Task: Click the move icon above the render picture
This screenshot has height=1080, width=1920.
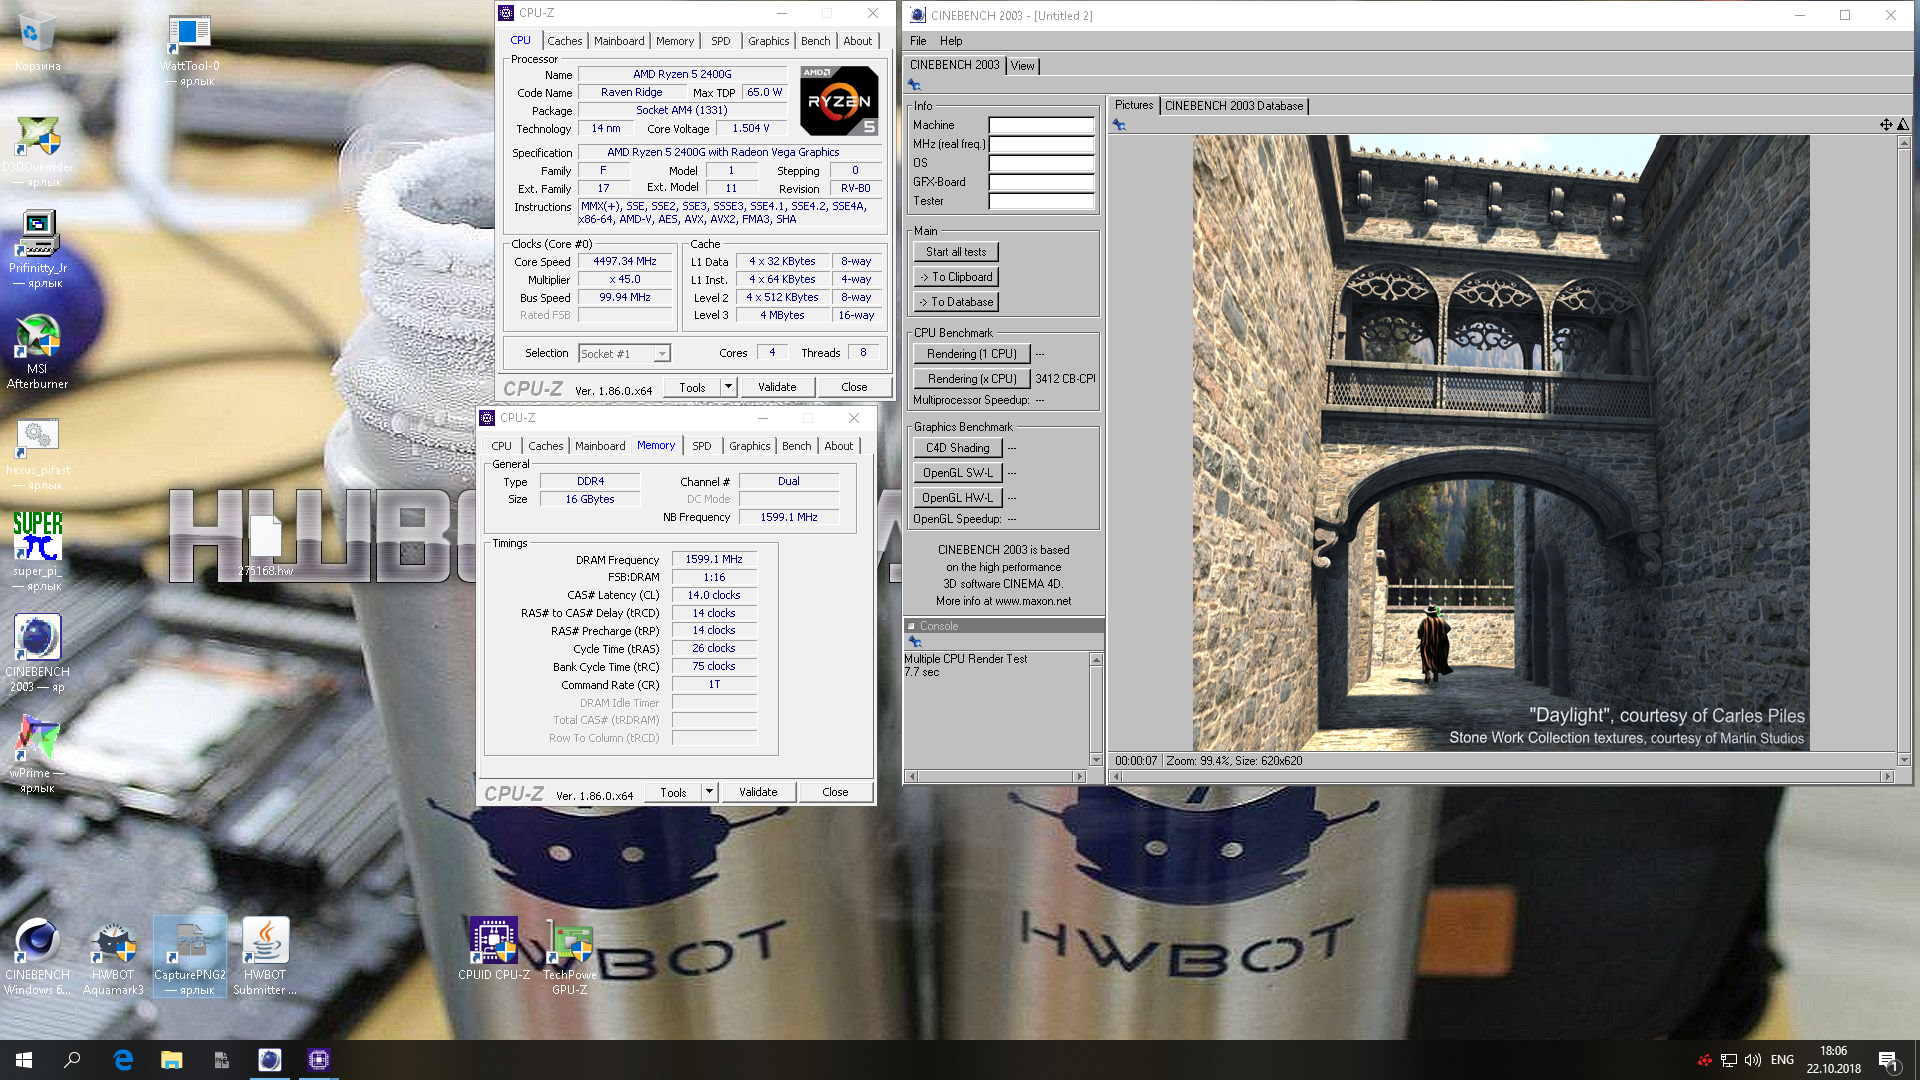Action: 1886,125
